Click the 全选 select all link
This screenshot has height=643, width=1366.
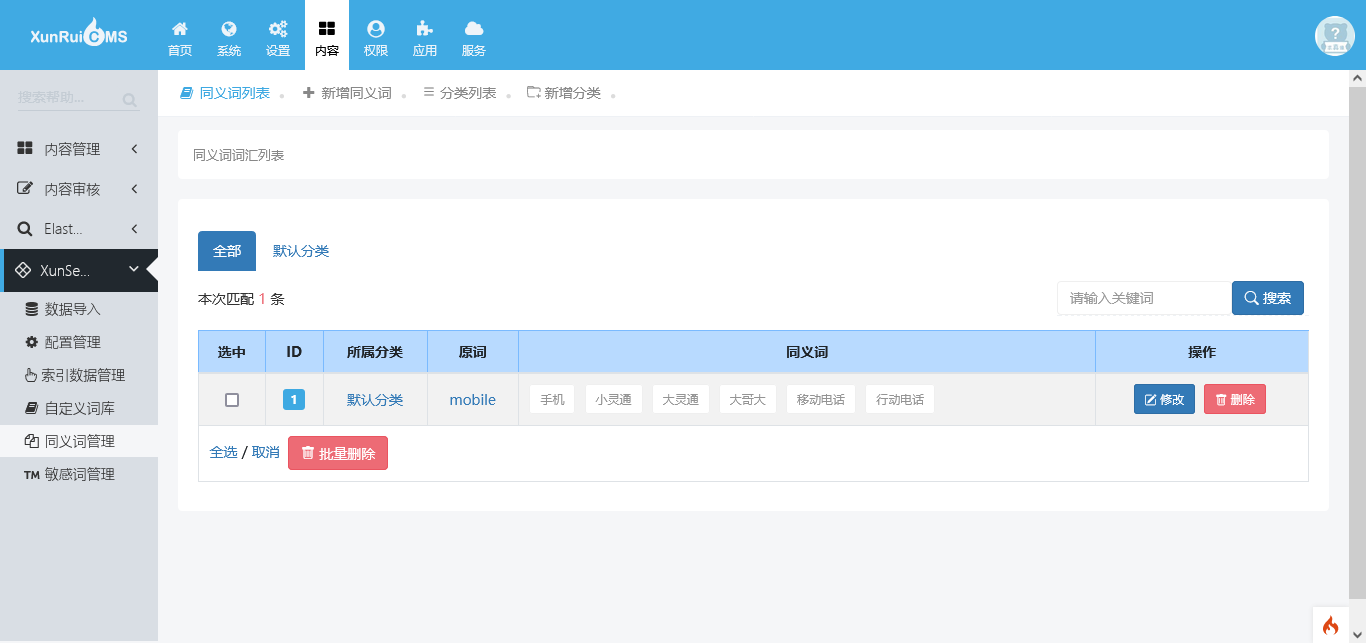click(224, 452)
